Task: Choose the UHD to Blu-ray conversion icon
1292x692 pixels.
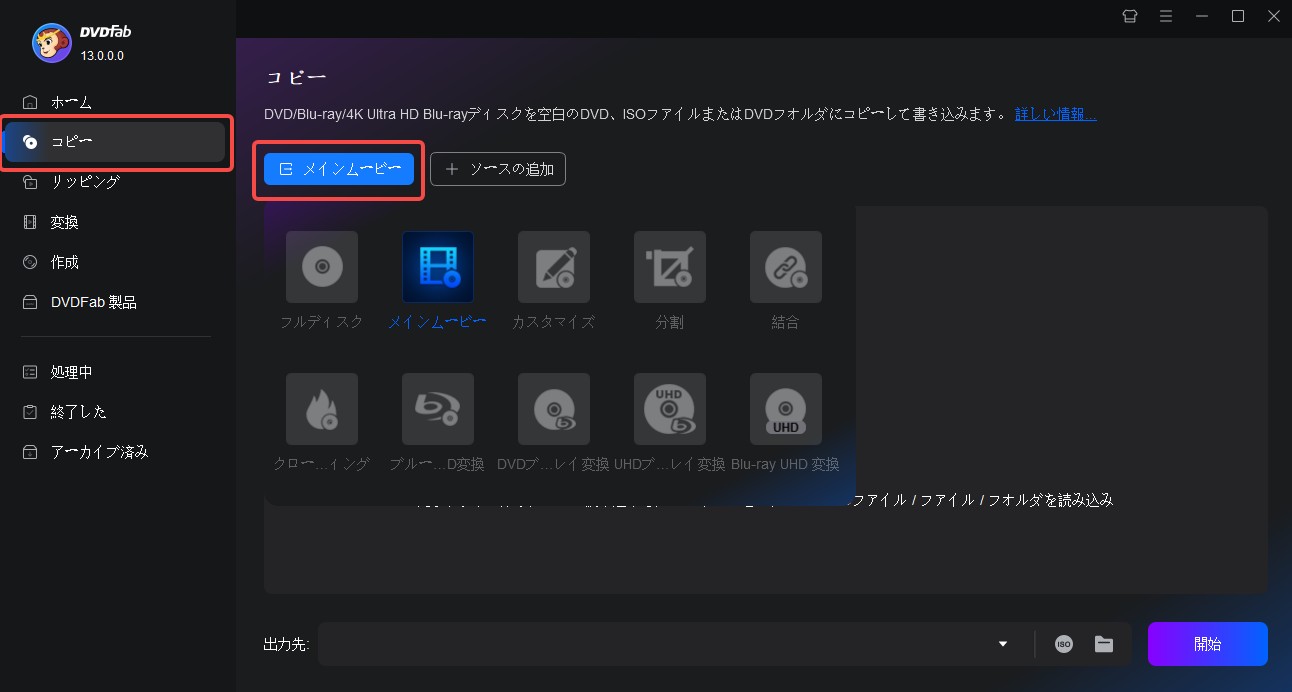Action: [x=669, y=409]
